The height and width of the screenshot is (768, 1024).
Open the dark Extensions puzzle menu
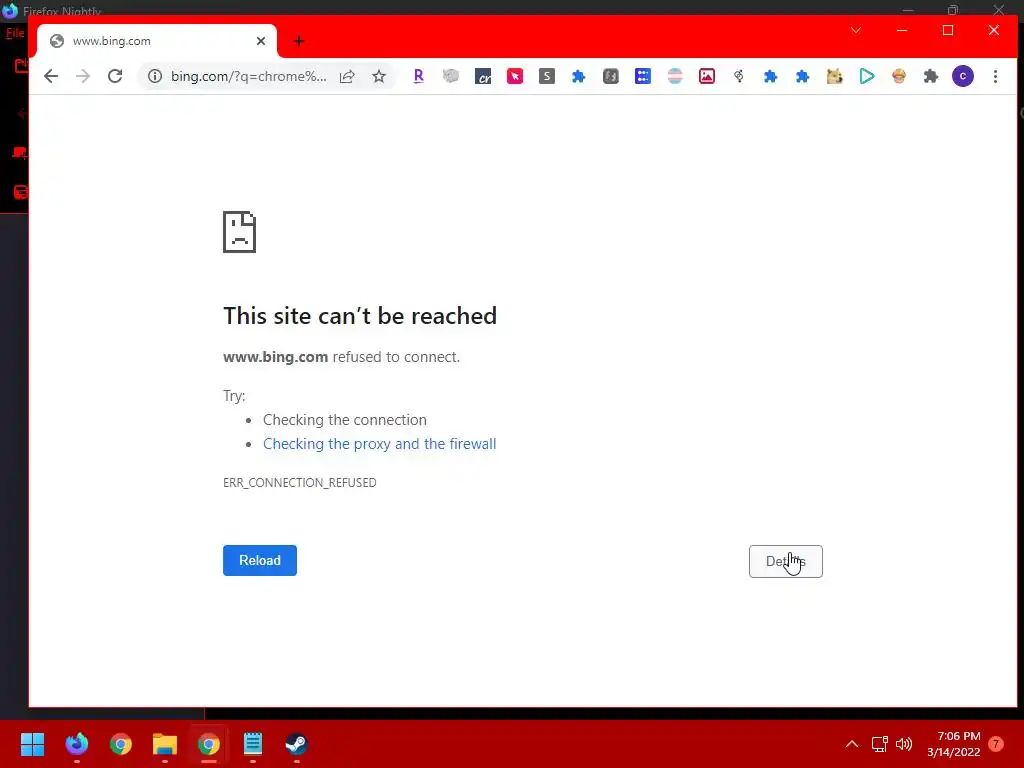click(x=931, y=76)
